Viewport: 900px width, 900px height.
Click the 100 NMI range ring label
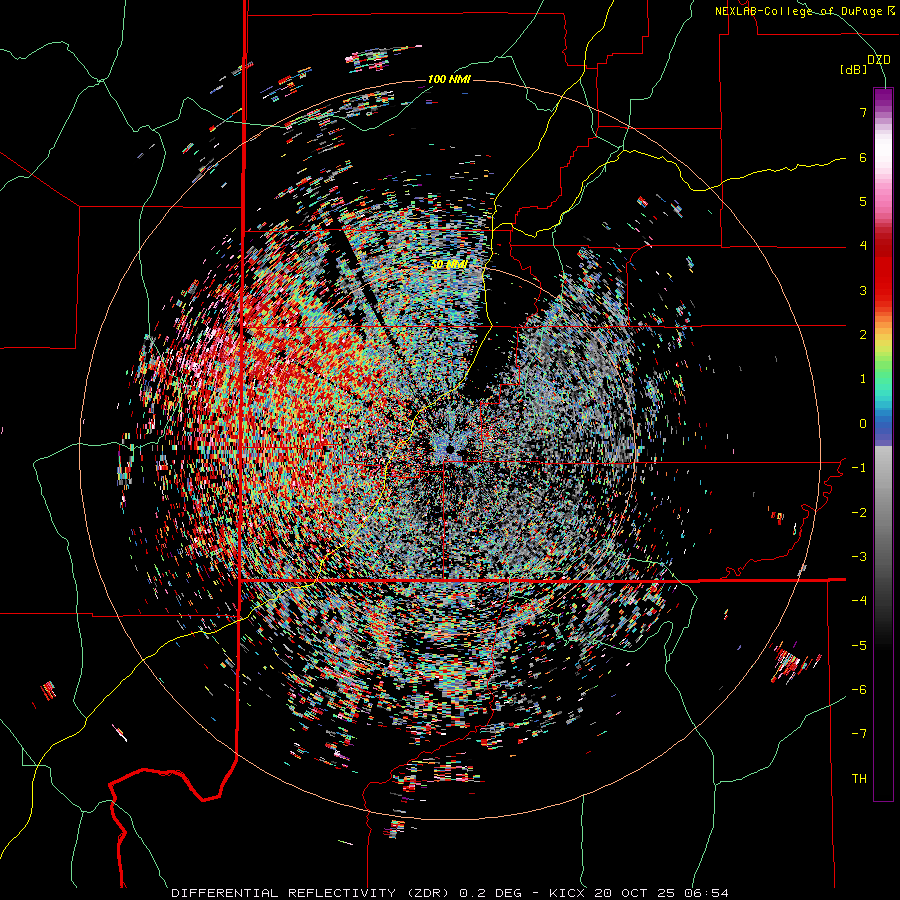tap(449, 79)
